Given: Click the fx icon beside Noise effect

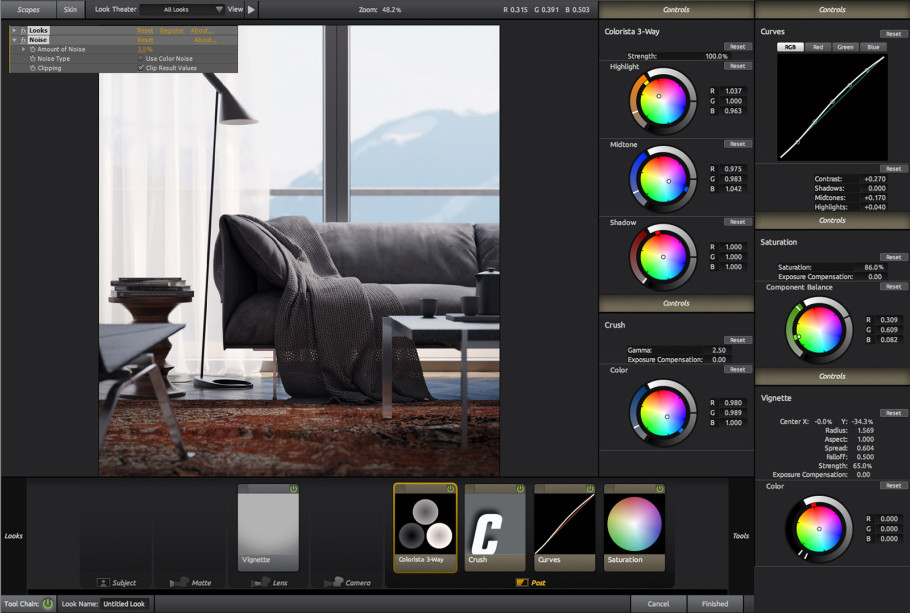Looking at the screenshot, I should (24, 40).
